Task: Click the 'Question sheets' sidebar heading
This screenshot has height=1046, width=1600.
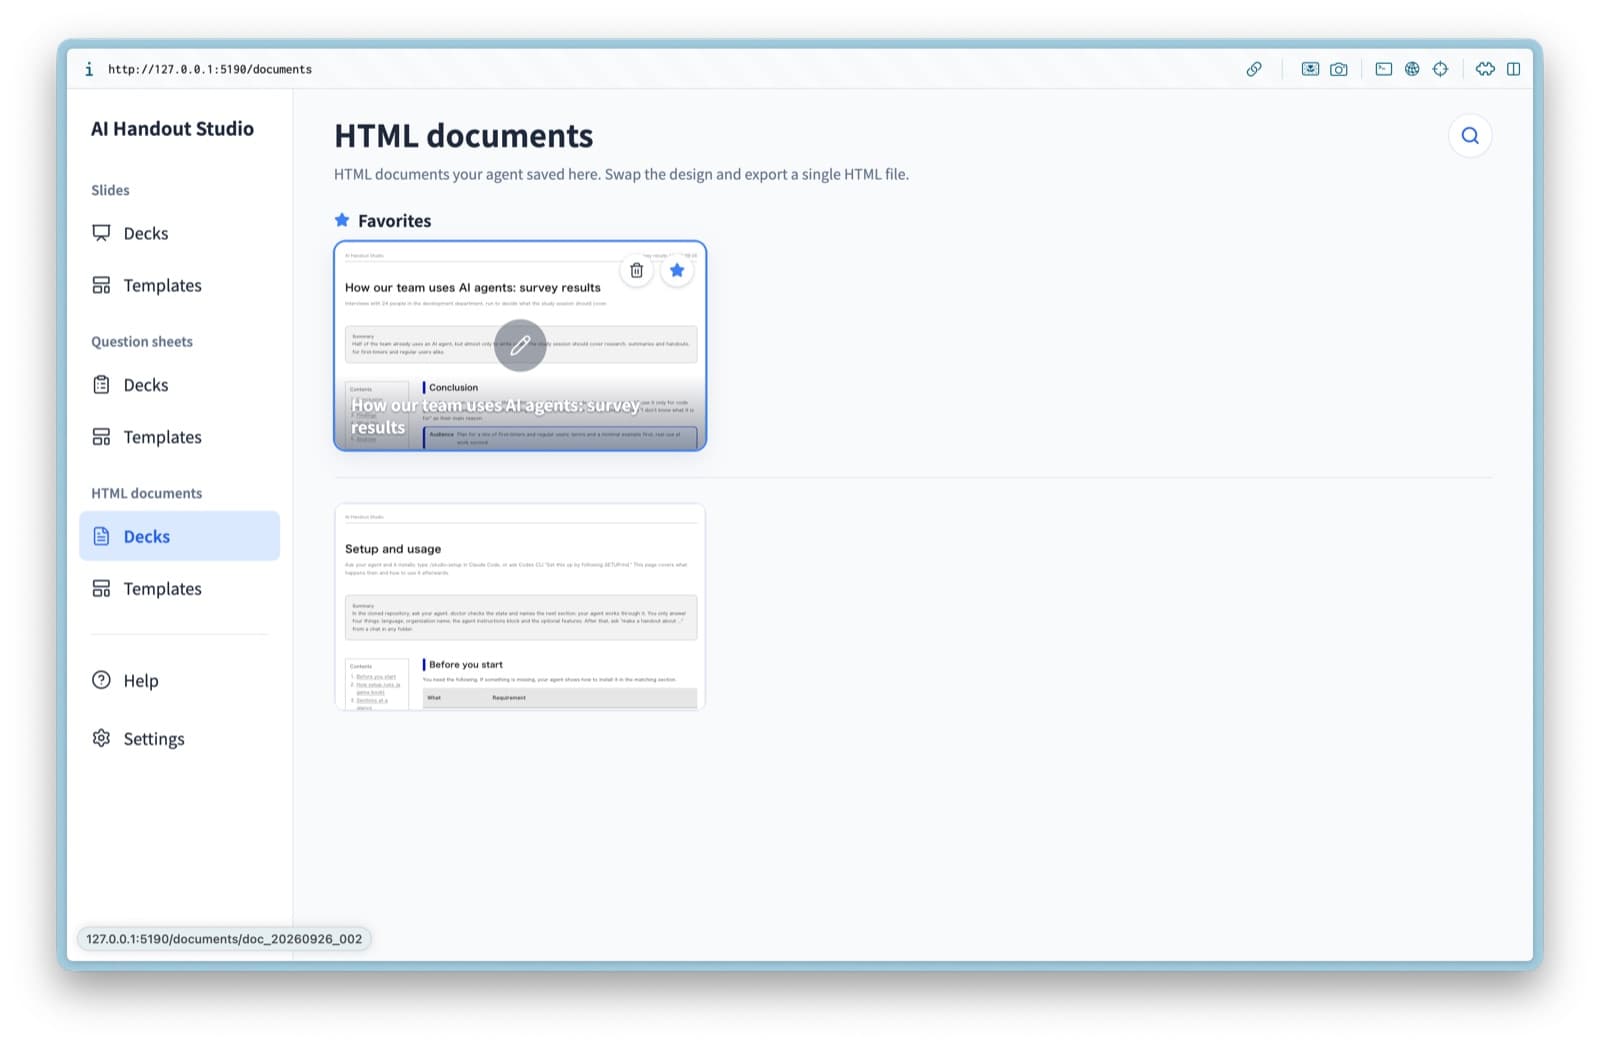Action: click(x=142, y=342)
